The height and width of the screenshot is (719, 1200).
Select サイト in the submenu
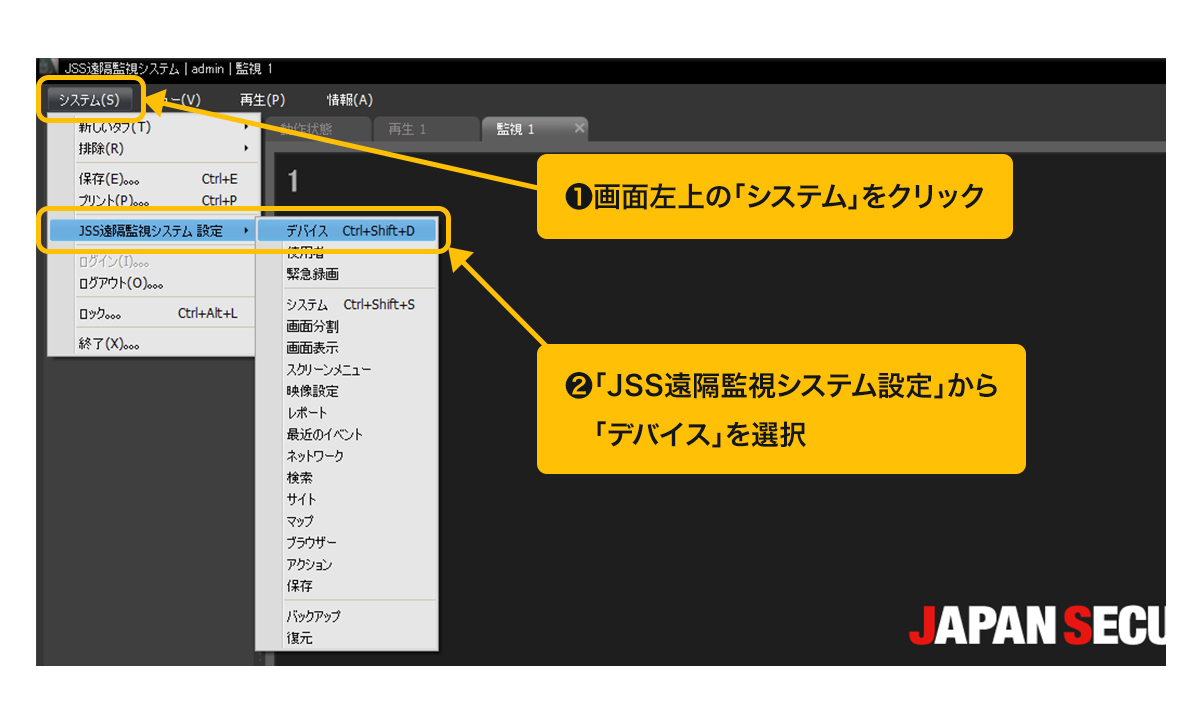[x=347, y=499]
